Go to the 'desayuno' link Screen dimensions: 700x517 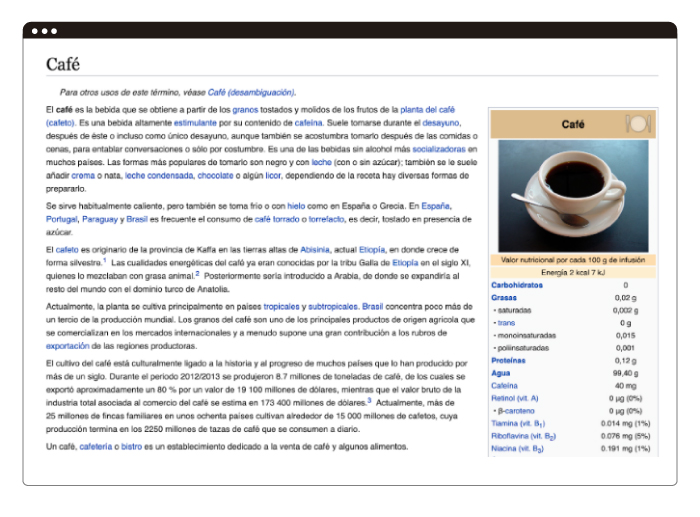(x=441, y=123)
